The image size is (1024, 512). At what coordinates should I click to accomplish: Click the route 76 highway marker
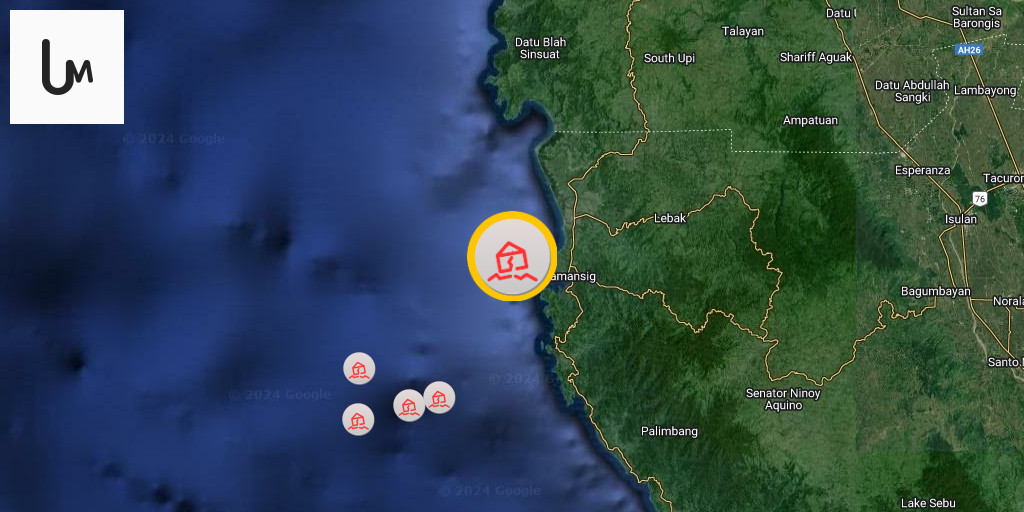(x=979, y=198)
